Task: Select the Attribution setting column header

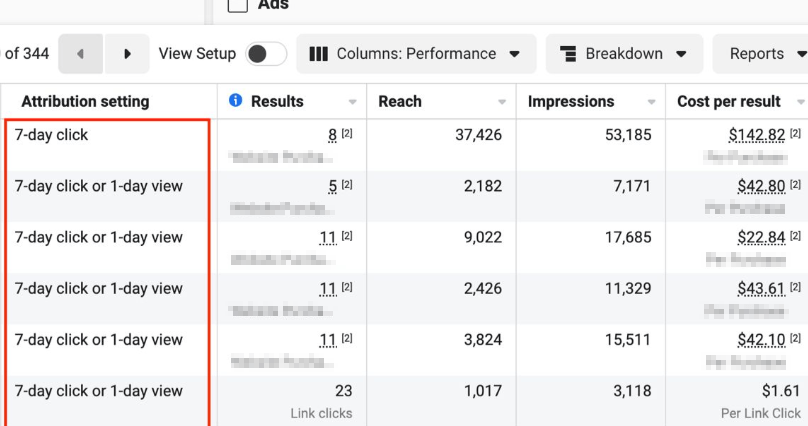Action: point(85,101)
